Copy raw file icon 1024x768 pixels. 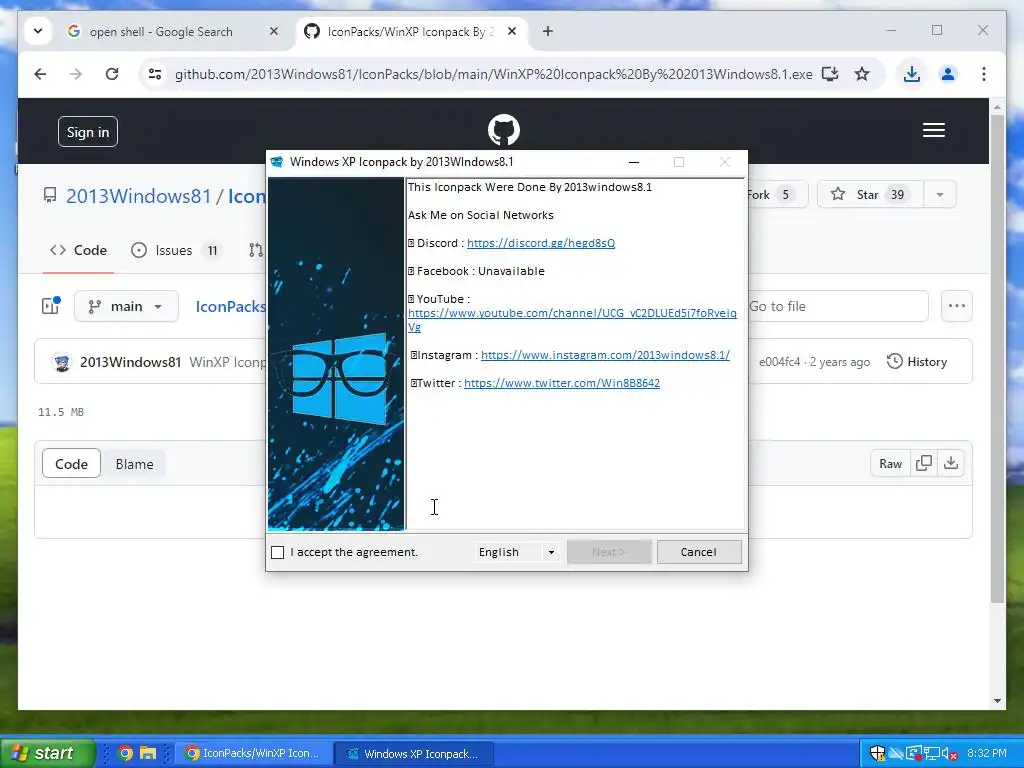(924, 464)
